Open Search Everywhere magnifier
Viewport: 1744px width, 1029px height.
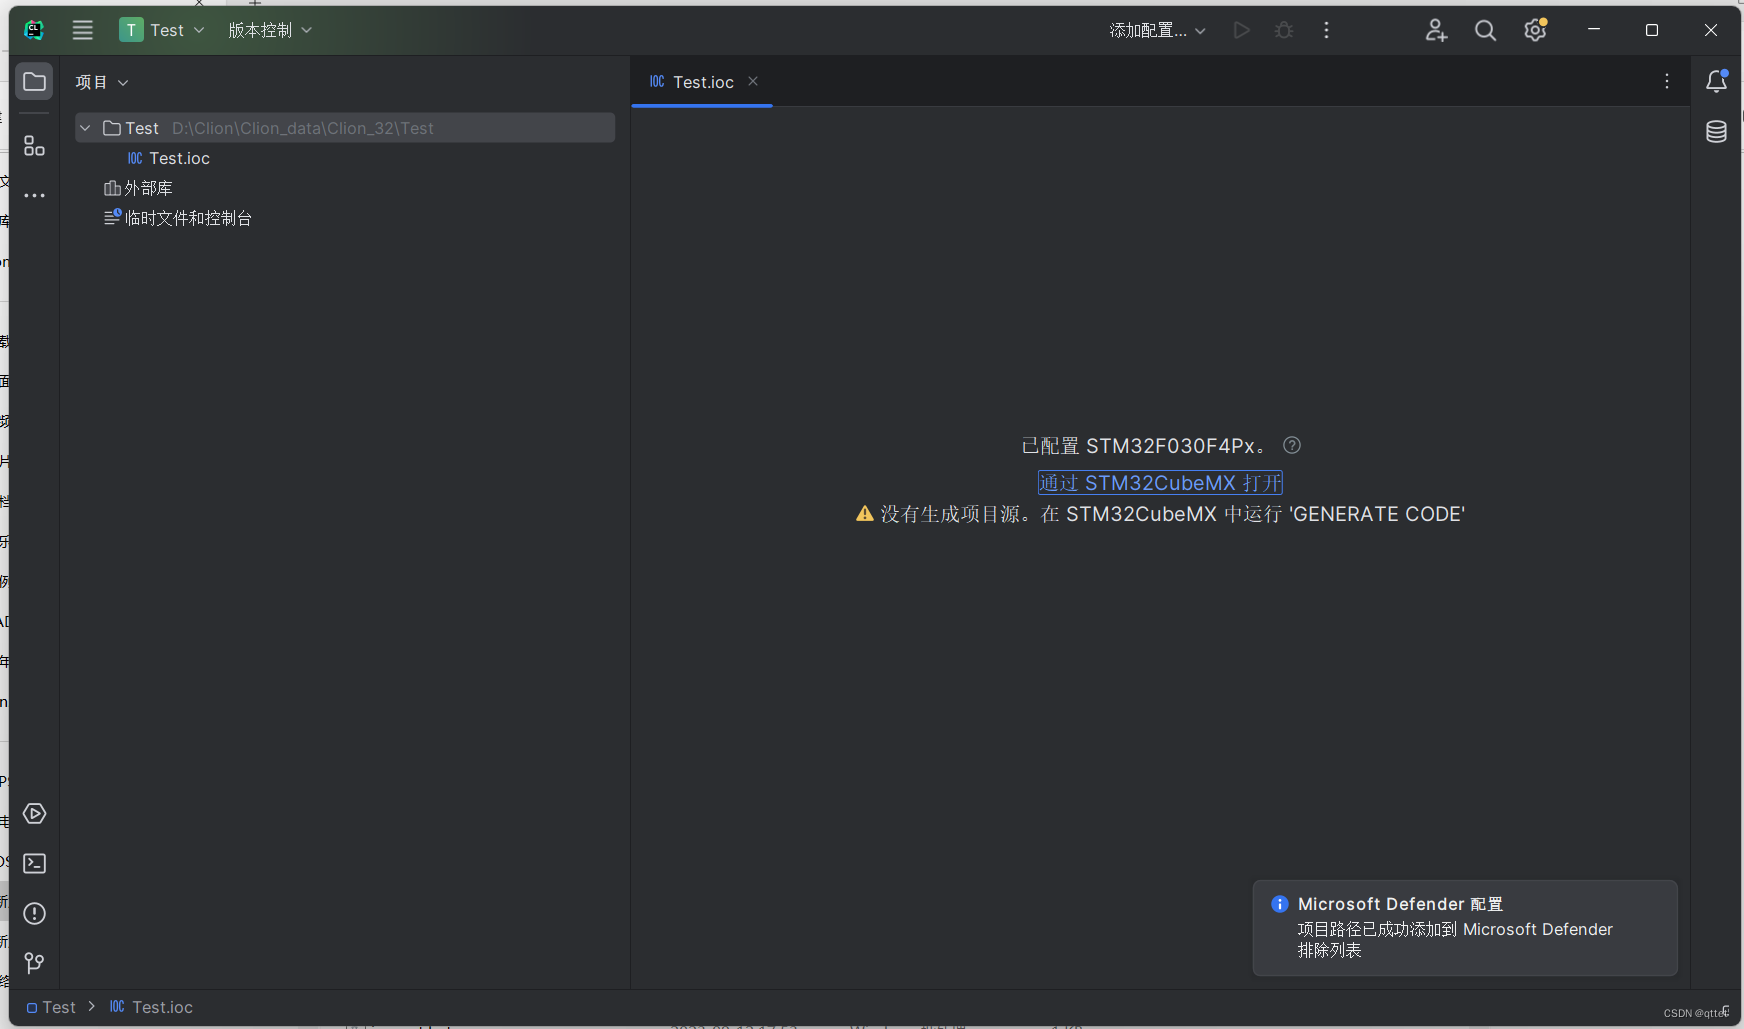tap(1486, 30)
